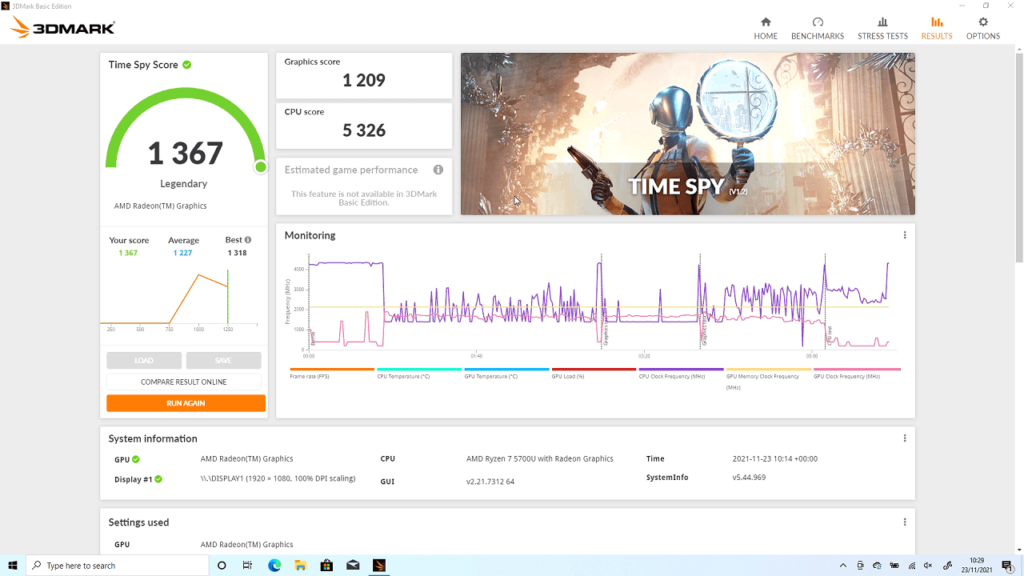
Task: Click the score distribution chart
Action: coord(180,300)
